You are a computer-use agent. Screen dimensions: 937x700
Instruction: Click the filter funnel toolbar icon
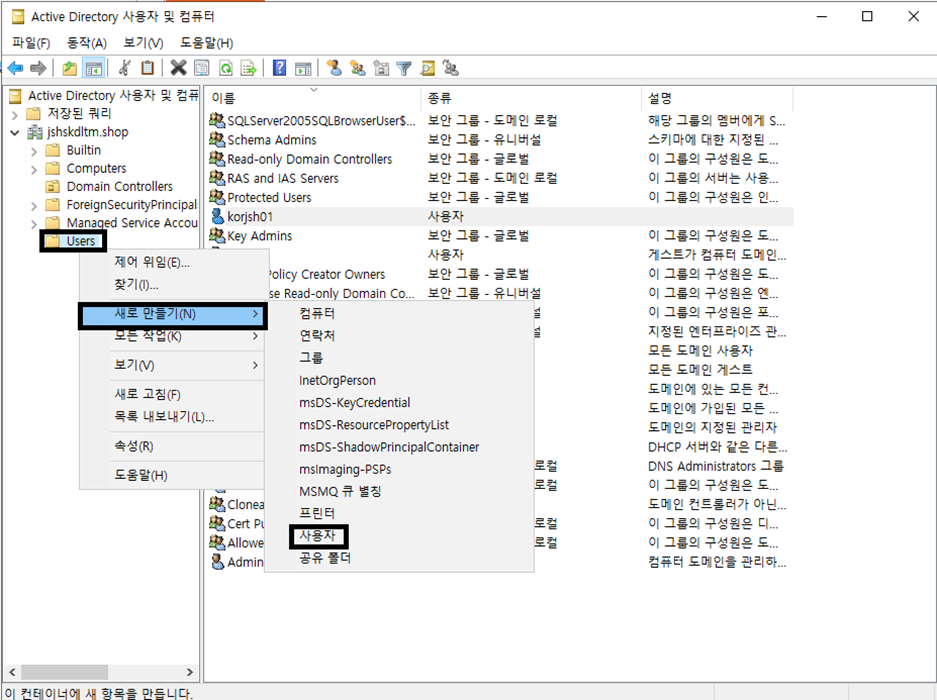click(x=404, y=68)
